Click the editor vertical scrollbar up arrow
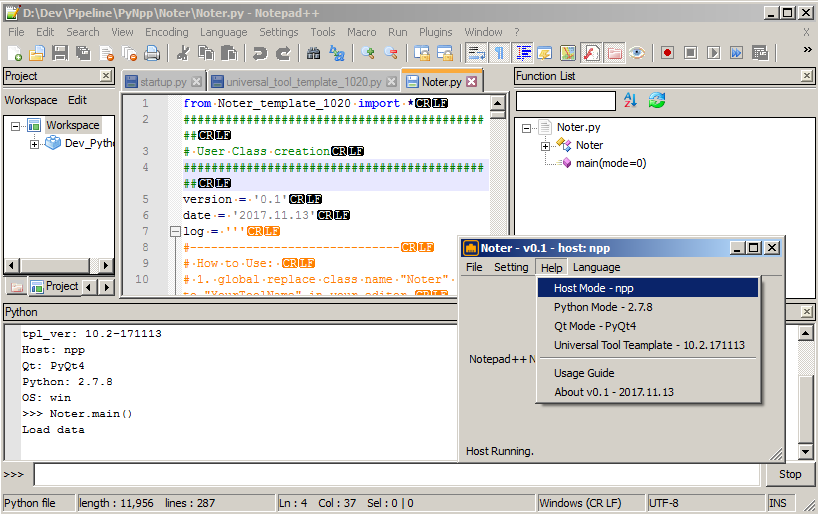The image size is (818, 514). [497, 102]
